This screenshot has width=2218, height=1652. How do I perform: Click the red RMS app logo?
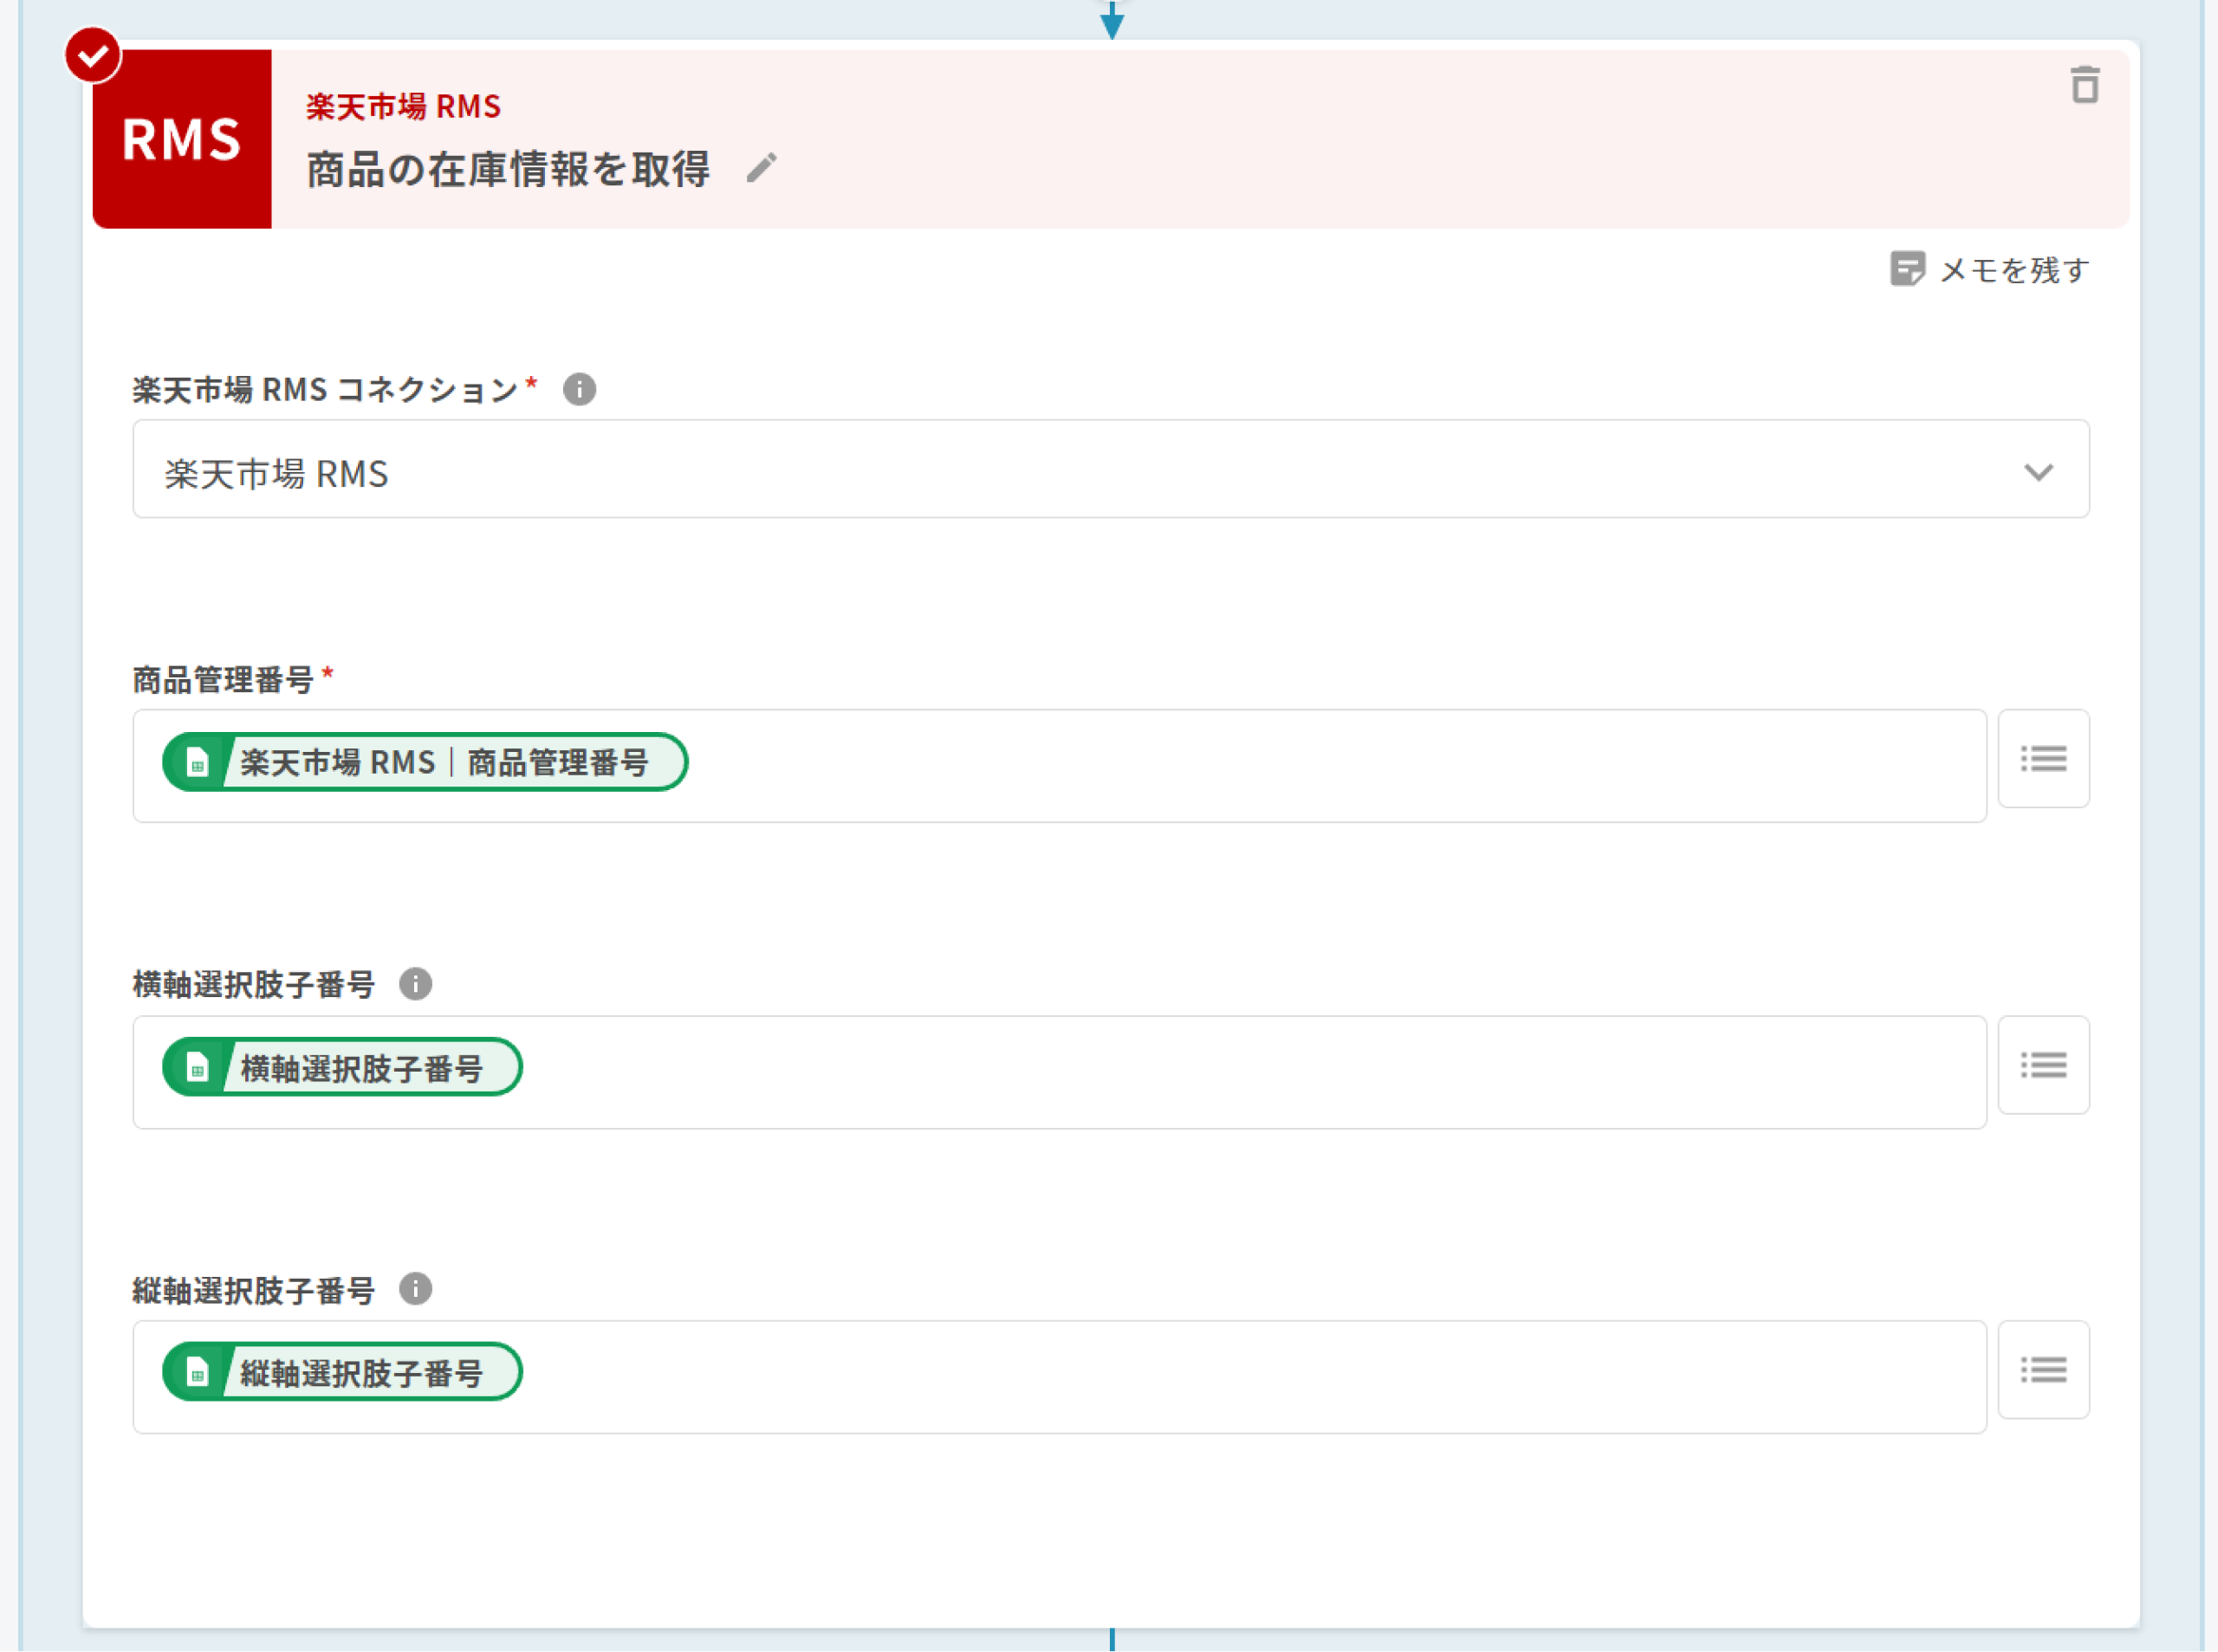(182, 139)
